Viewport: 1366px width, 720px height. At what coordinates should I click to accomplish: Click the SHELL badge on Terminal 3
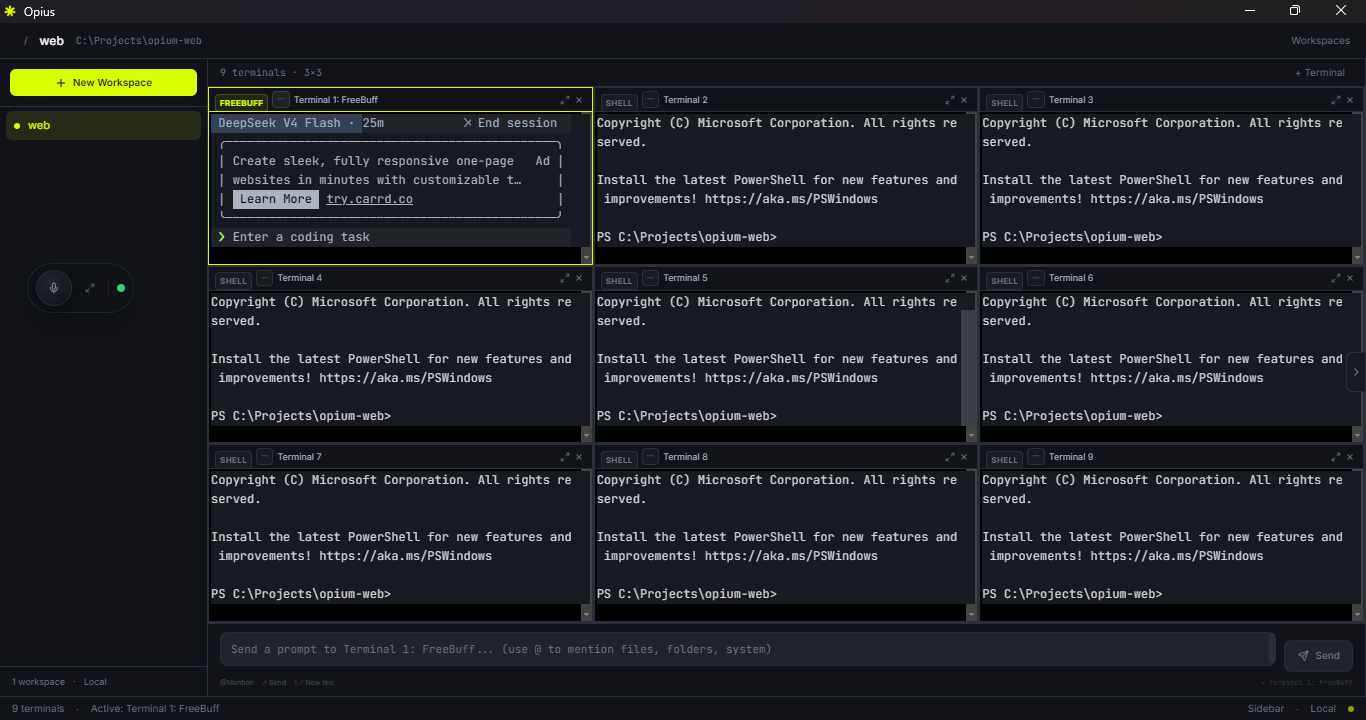1004,103
